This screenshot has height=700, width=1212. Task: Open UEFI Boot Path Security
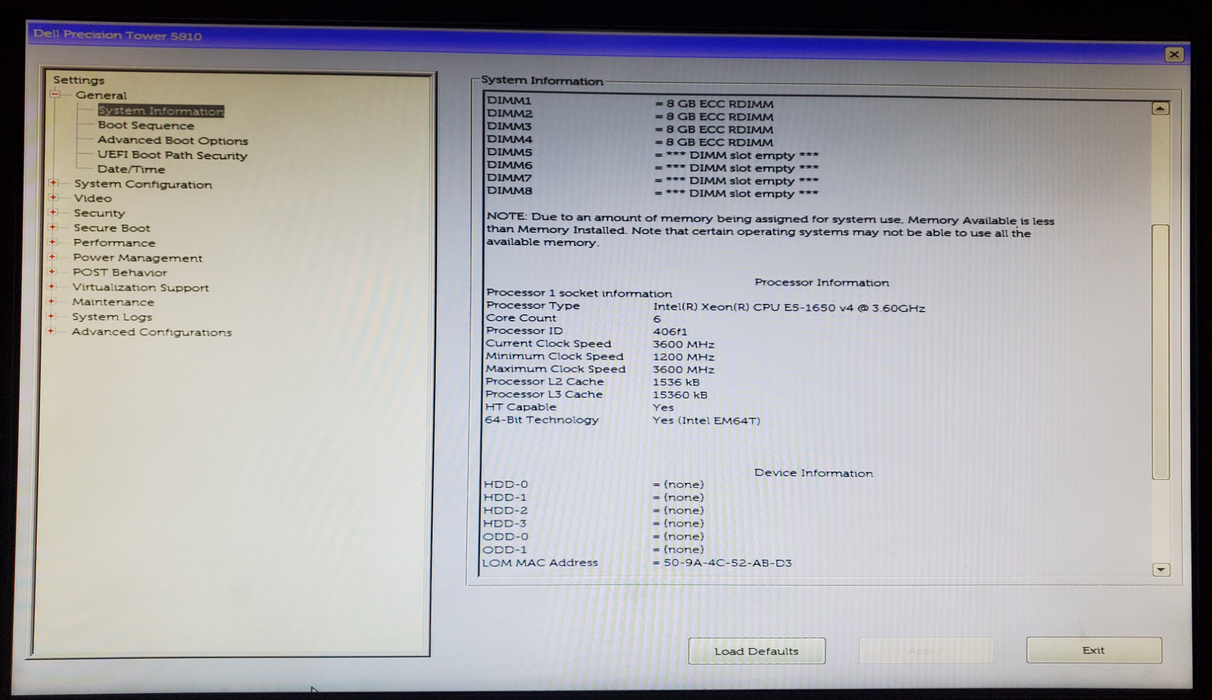click(172, 155)
